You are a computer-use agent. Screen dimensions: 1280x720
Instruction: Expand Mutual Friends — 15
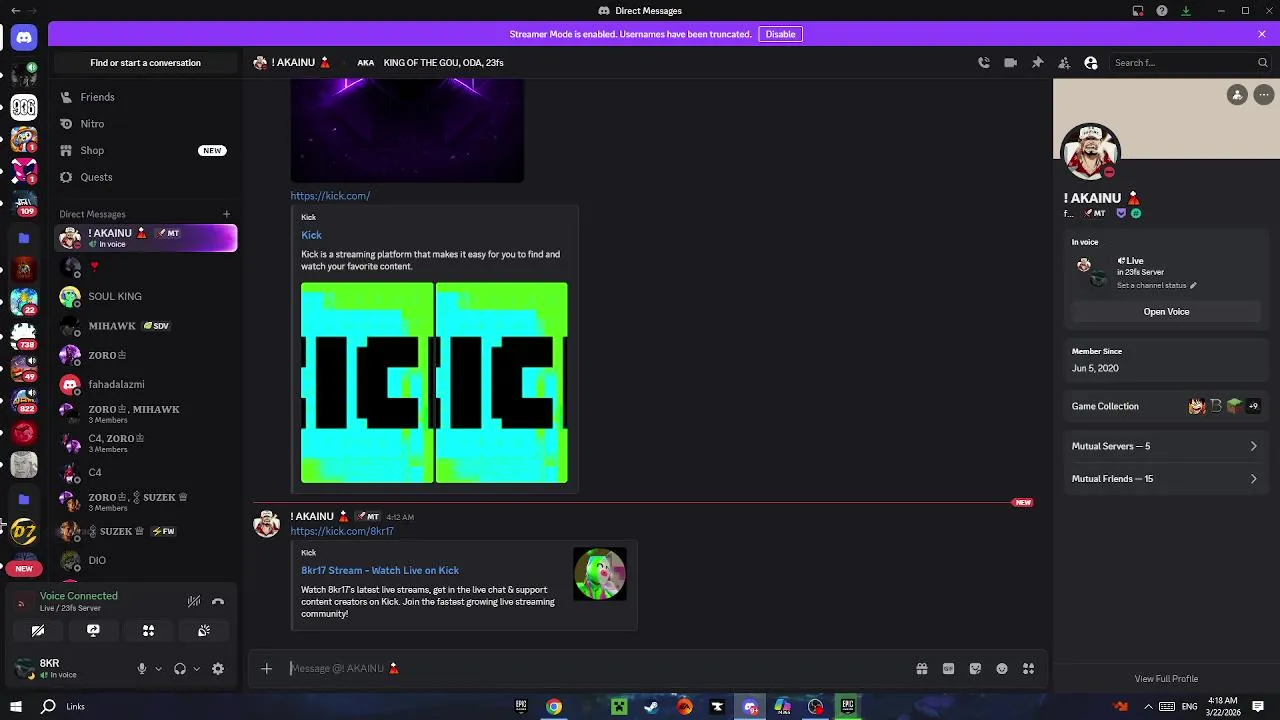1165,479
